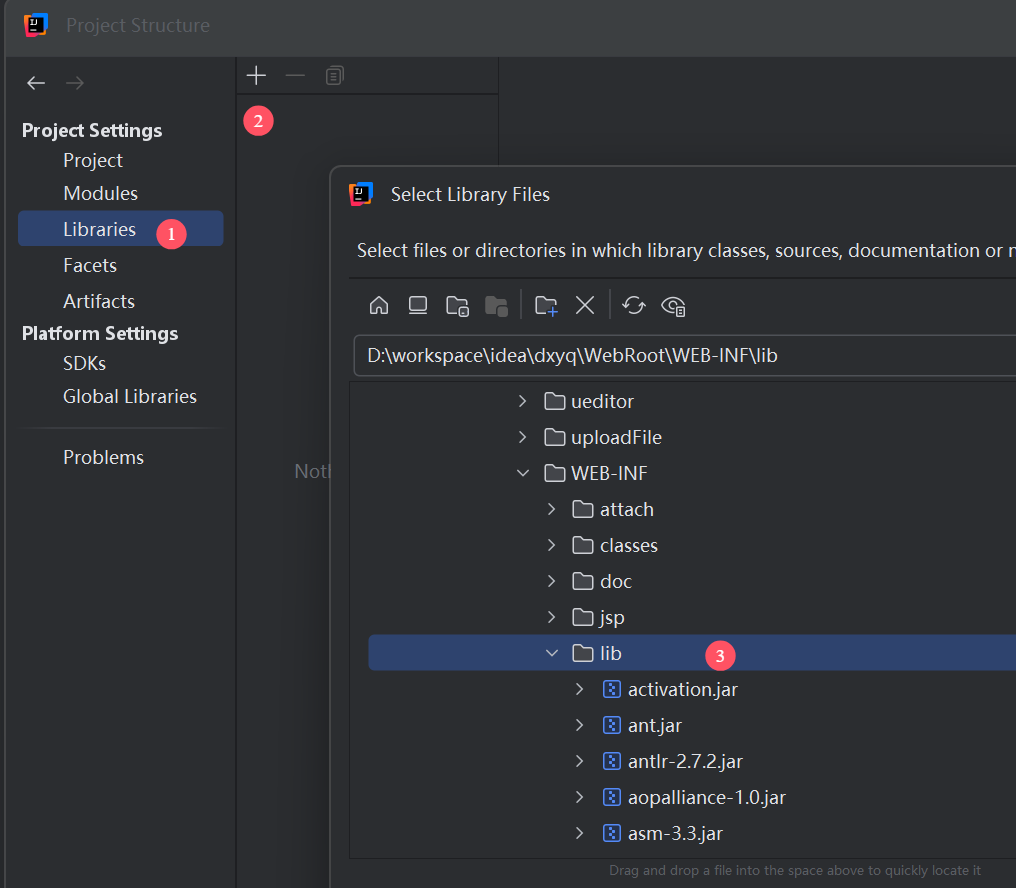Screen dimensions: 1016x888
Task: Toggle show hidden files eye icon
Action: click(x=673, y=306)
